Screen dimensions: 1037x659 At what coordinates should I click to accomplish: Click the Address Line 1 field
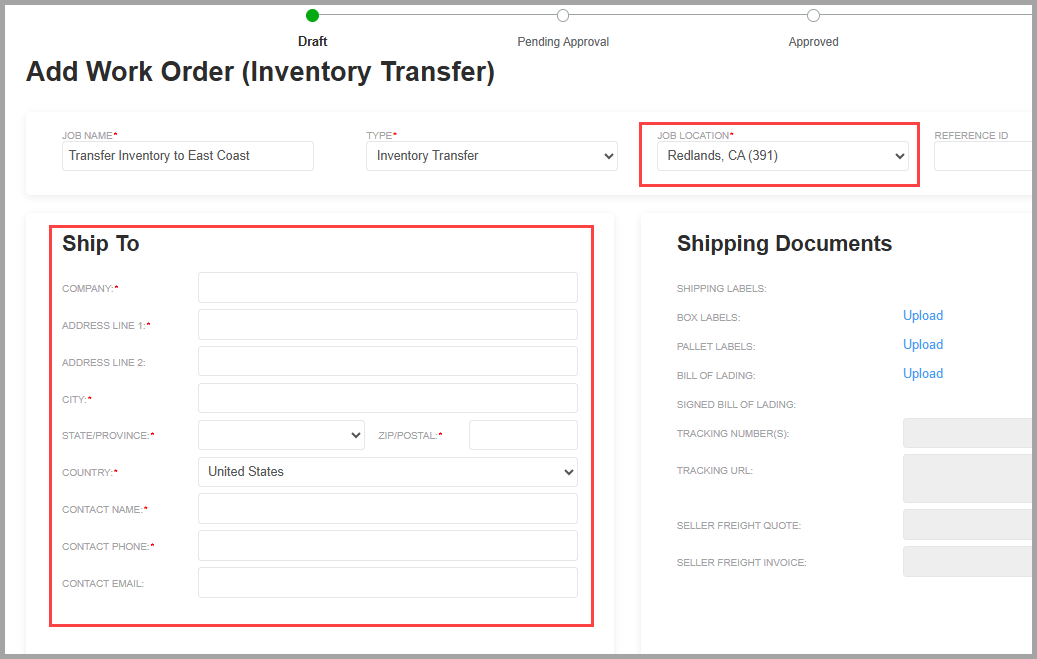[388, 325]
